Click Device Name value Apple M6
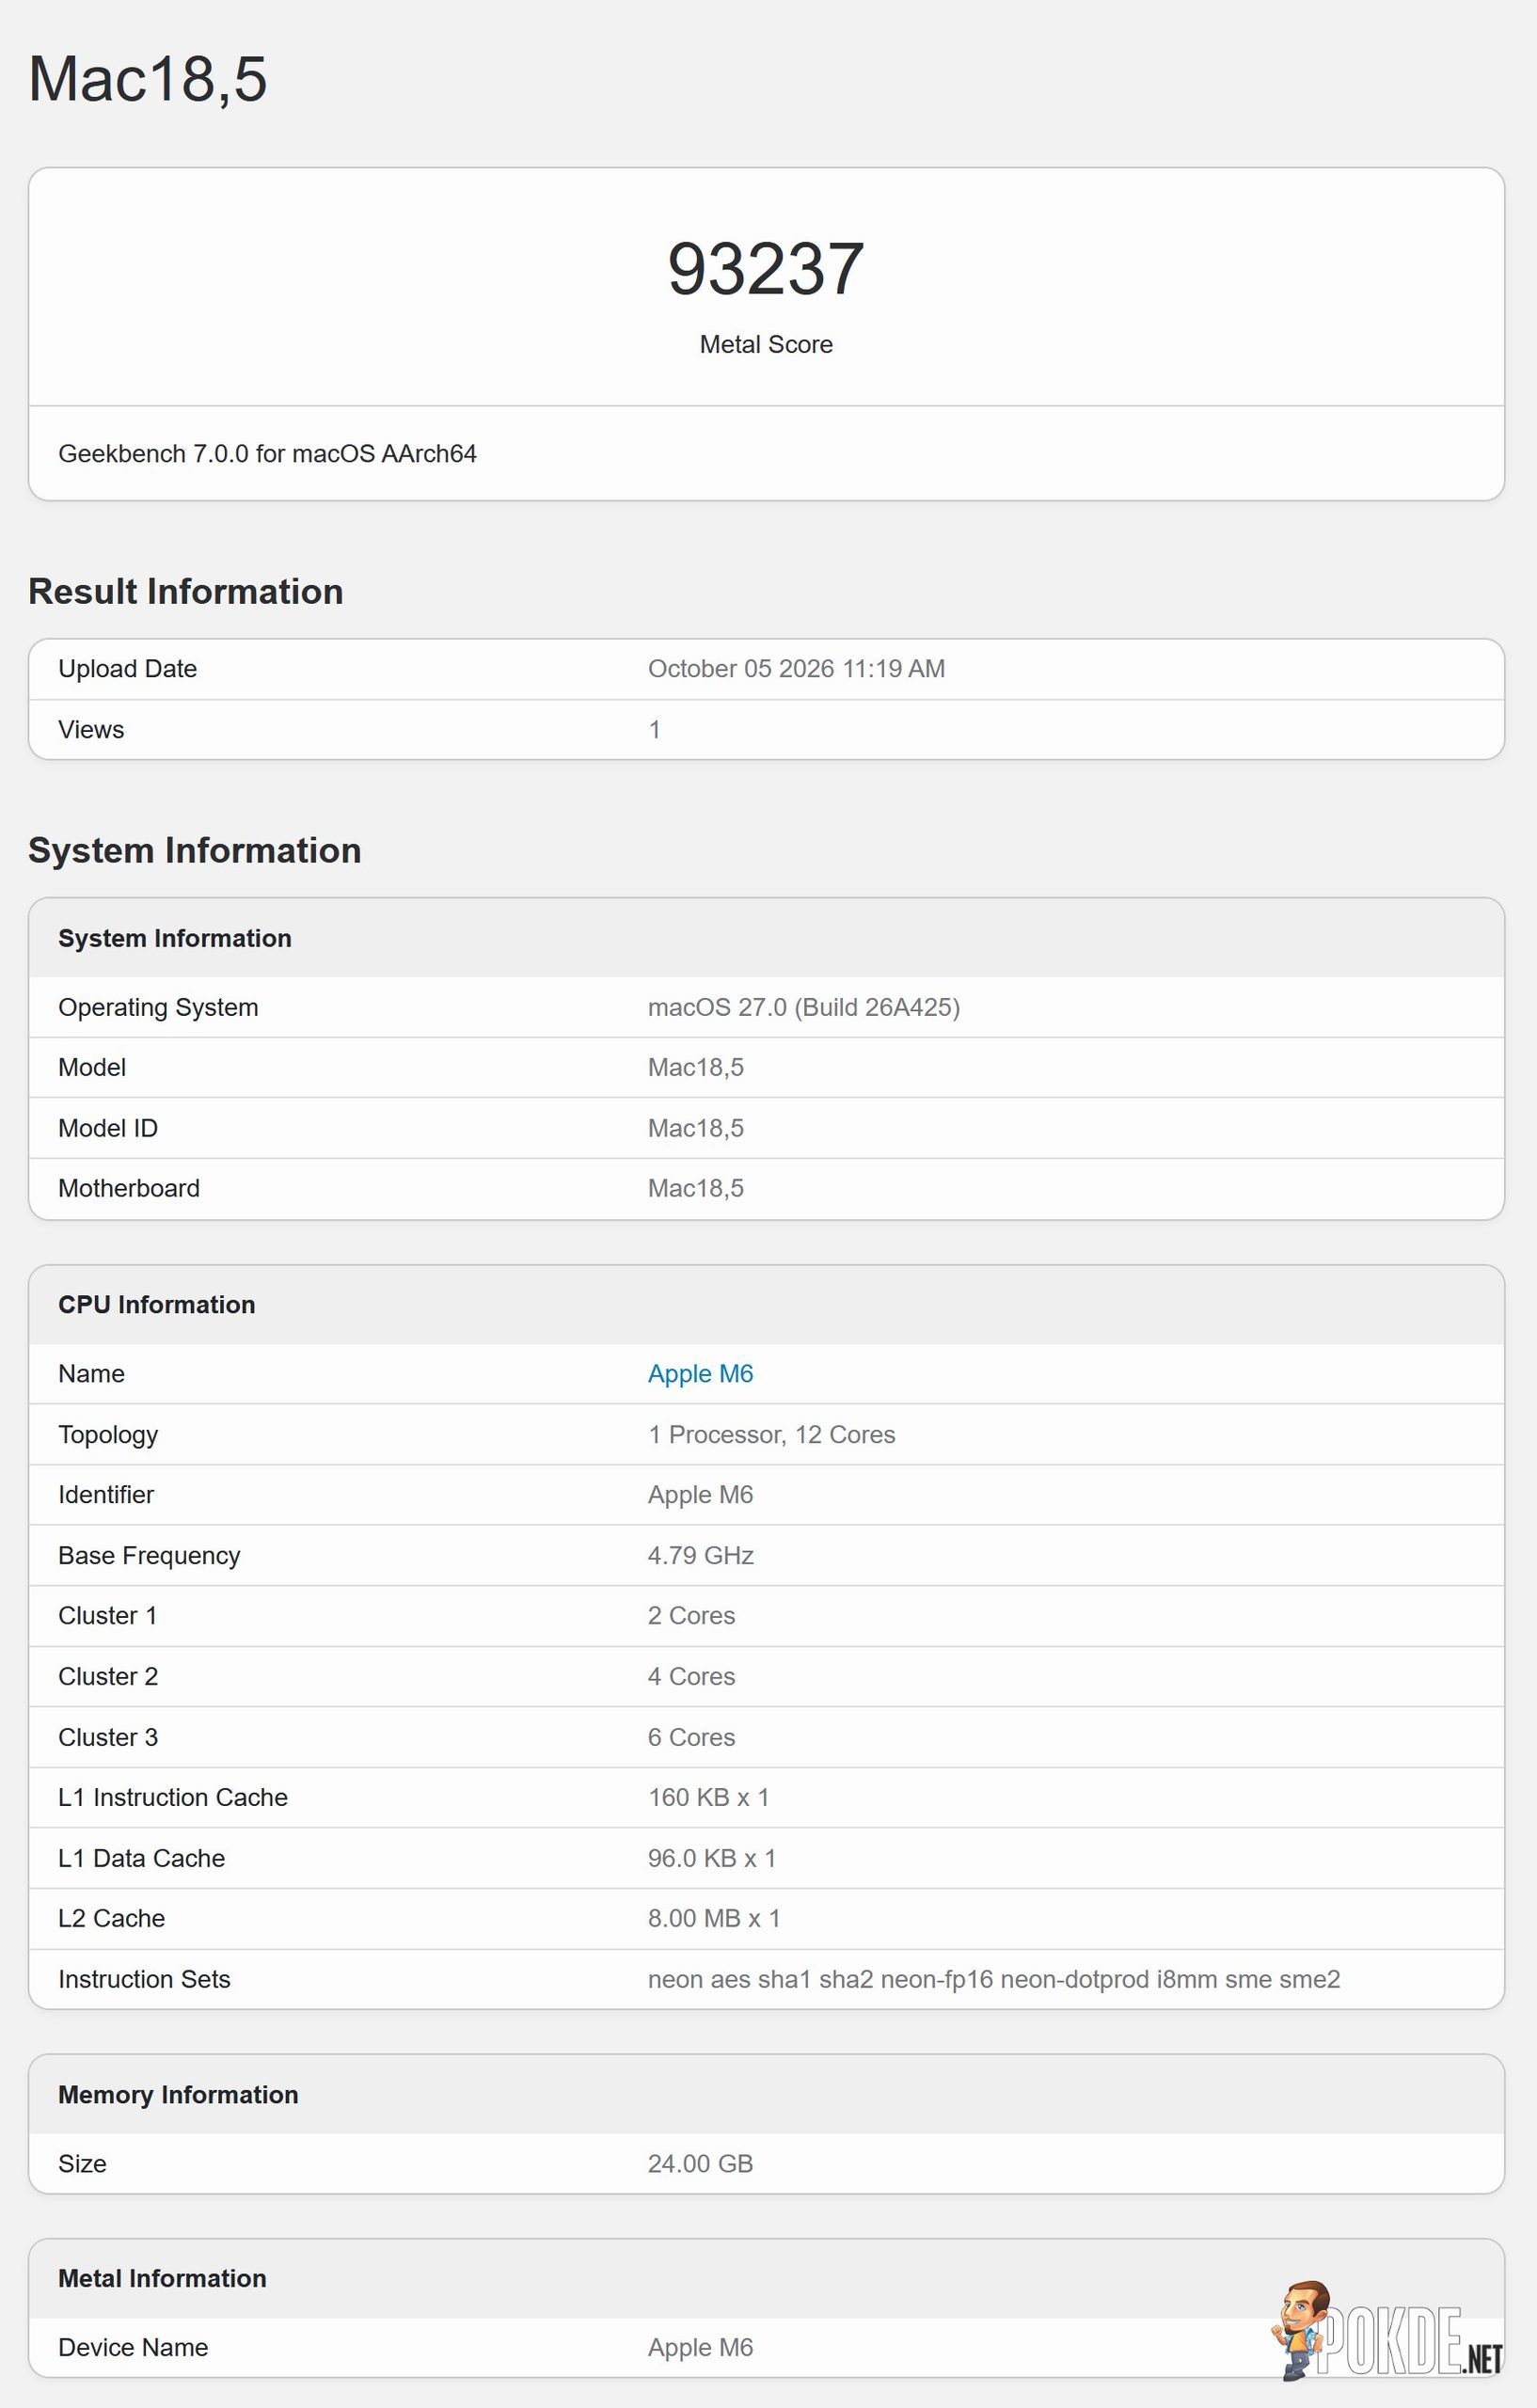Screen dimensions: 1537x2408 click(700, 2347)
